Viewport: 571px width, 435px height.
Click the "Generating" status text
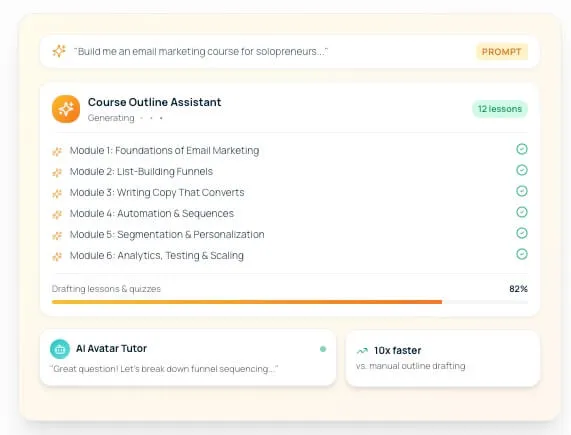coord(111,118)
